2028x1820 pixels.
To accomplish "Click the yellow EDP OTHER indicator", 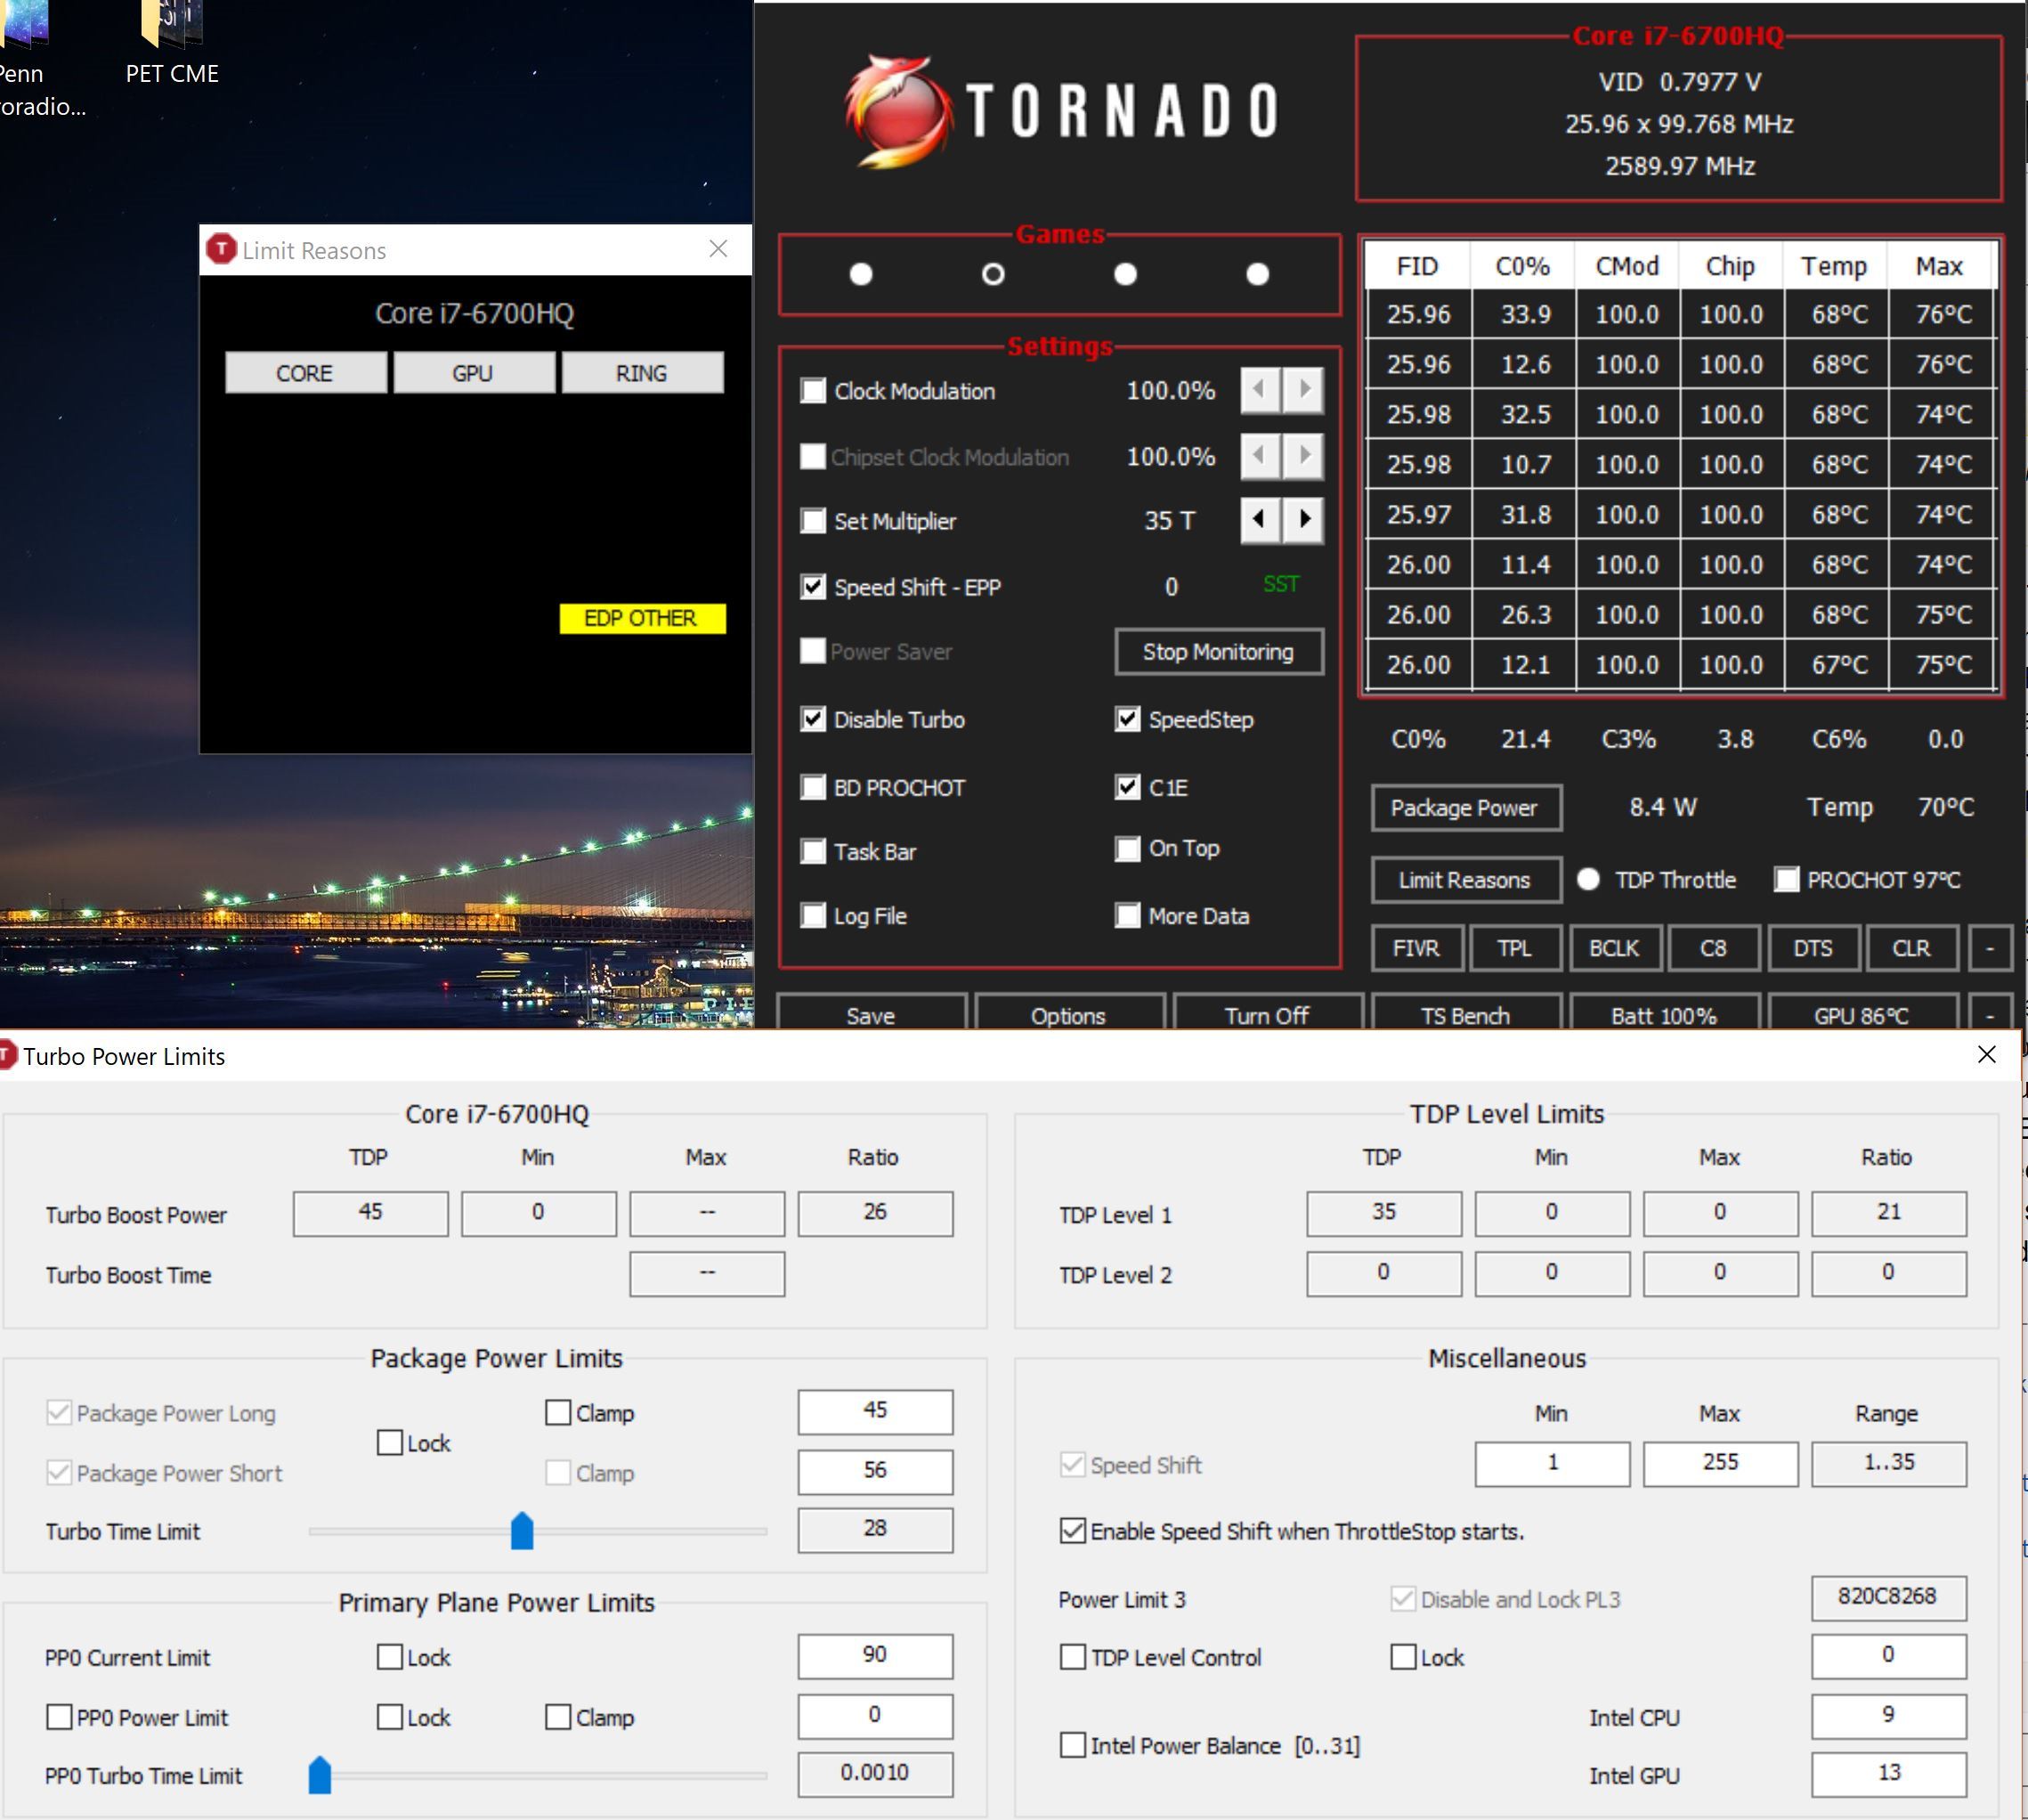I will [x=642, y=618].
